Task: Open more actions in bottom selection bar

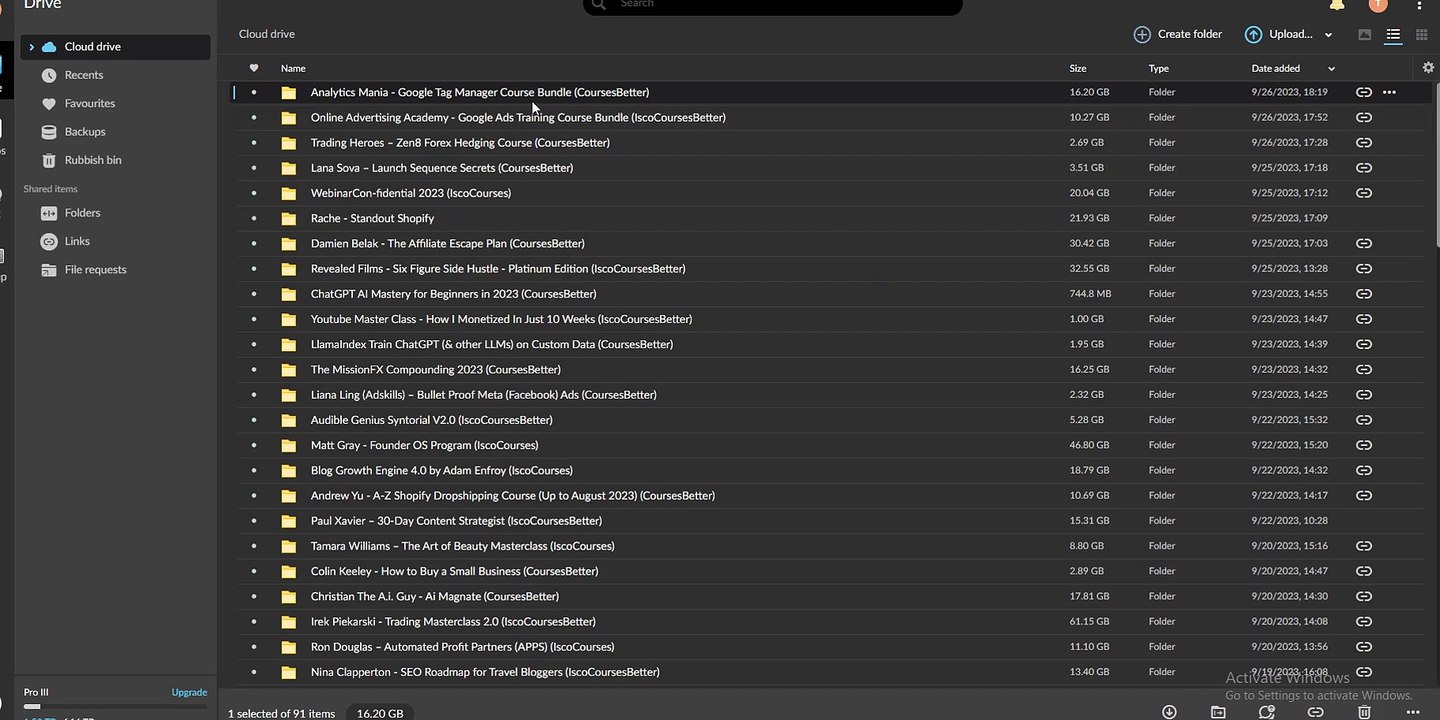Action: 1413,712
